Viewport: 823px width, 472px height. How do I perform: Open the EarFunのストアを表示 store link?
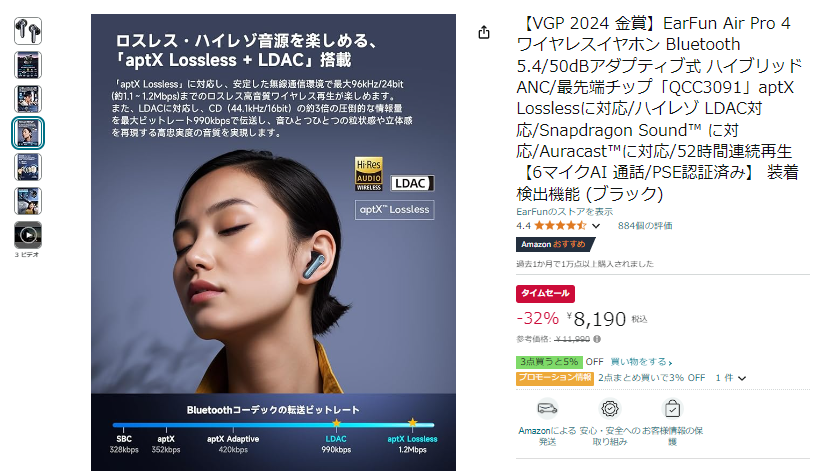click(564, 212)
